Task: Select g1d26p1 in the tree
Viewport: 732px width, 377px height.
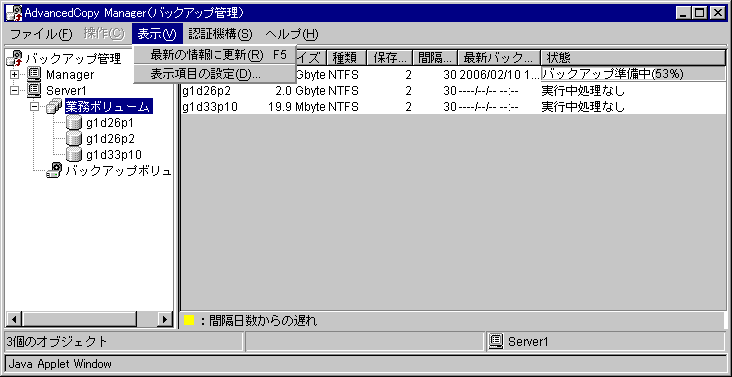Action: [110, 123]
